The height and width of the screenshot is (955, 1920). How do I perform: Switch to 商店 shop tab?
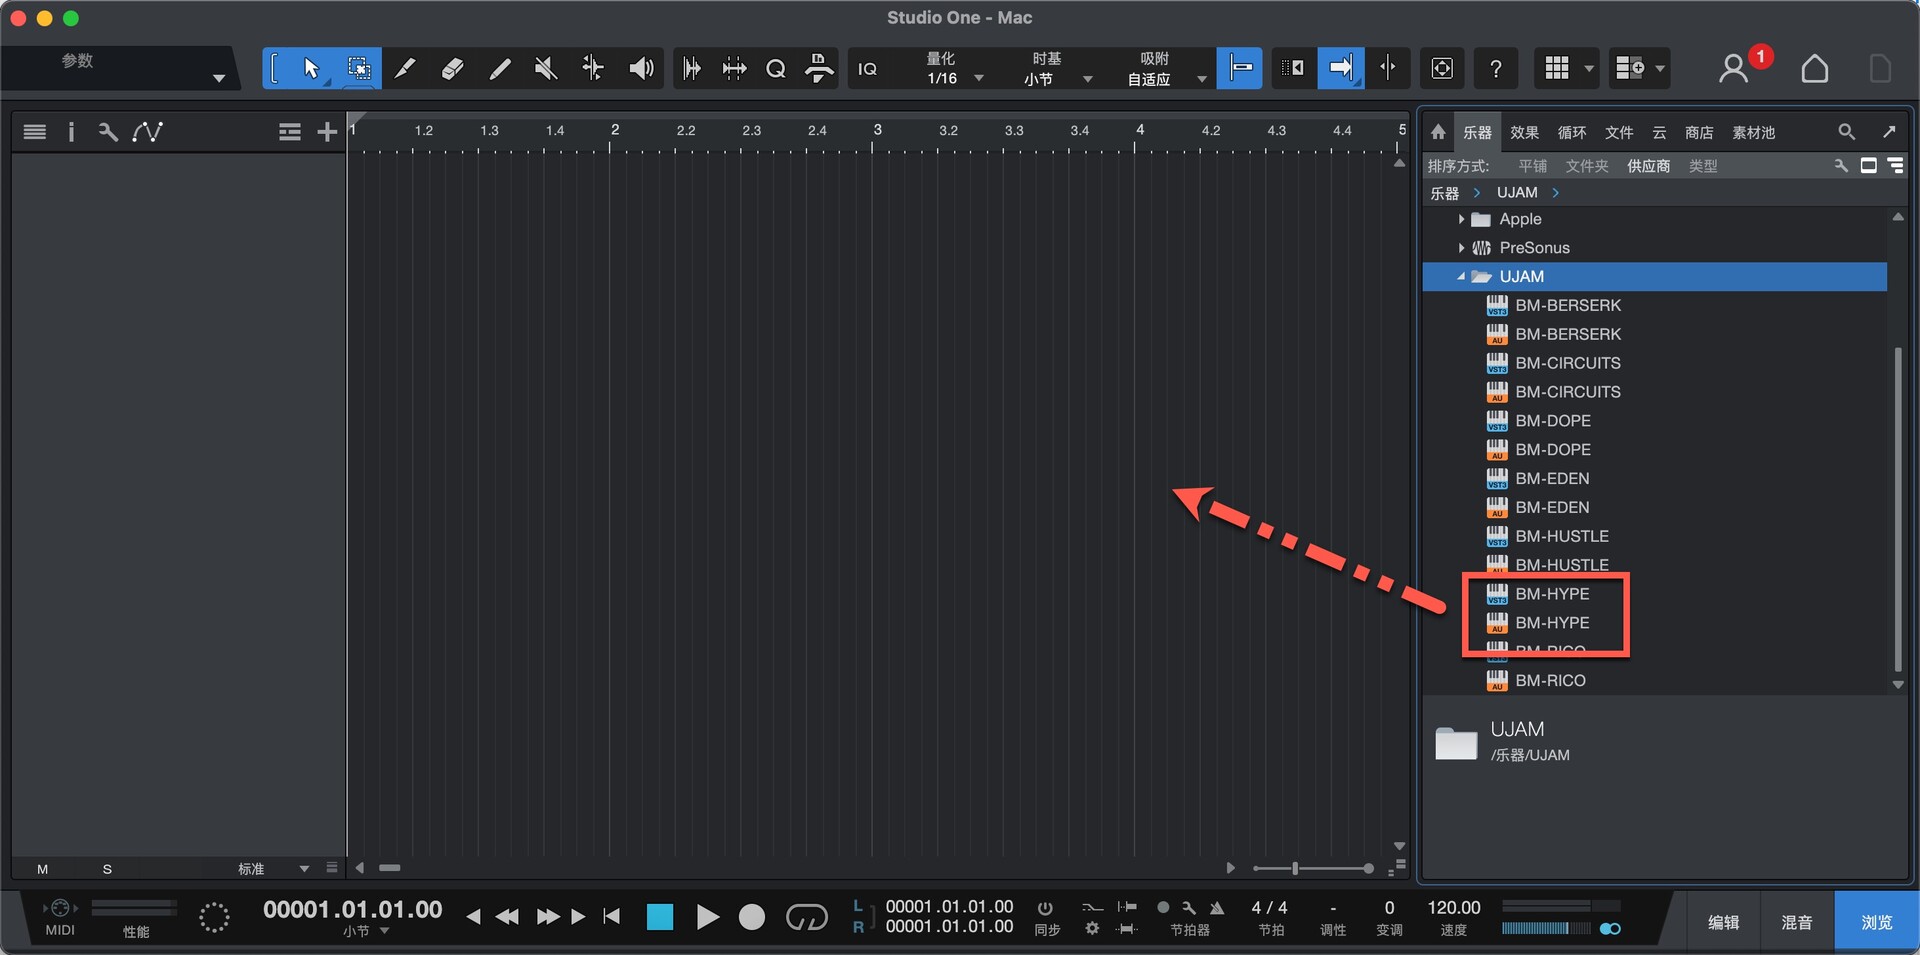(x=1699, y=132)
